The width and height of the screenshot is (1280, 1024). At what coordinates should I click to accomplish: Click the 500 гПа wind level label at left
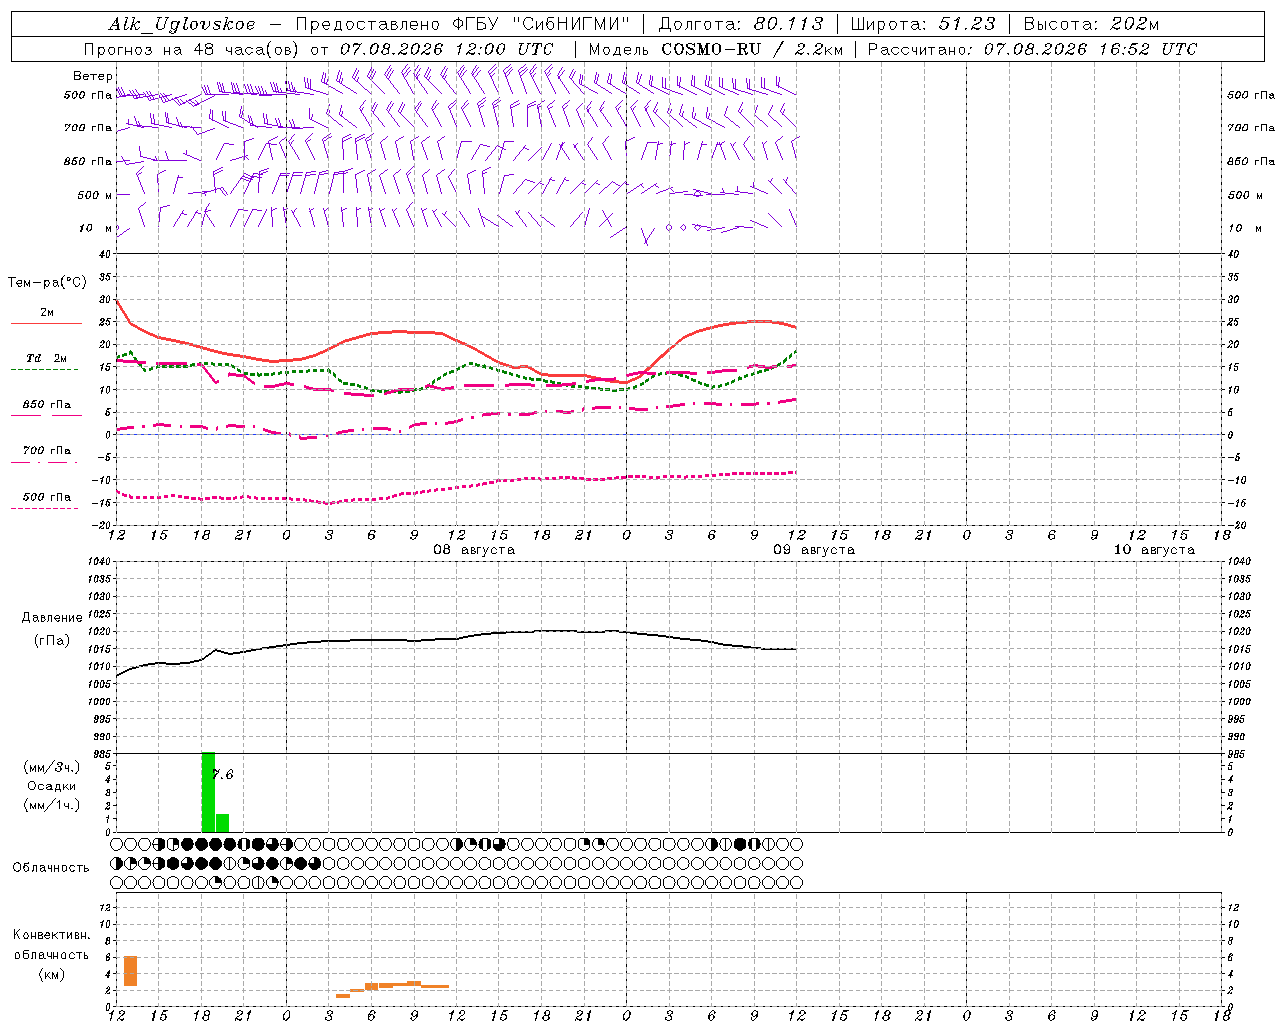pyautogui.click(x=88, y=95)
